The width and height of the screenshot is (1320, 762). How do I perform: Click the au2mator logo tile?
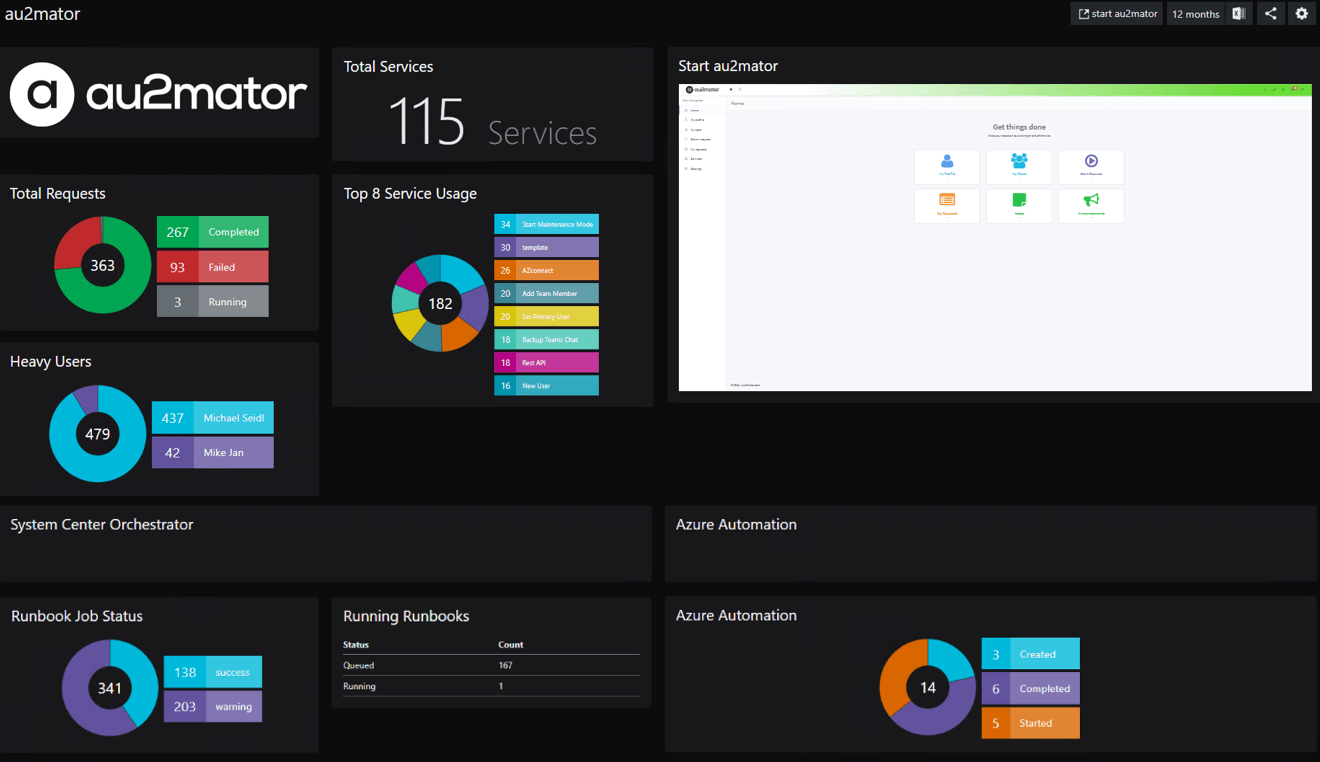(x=159, y=94)
